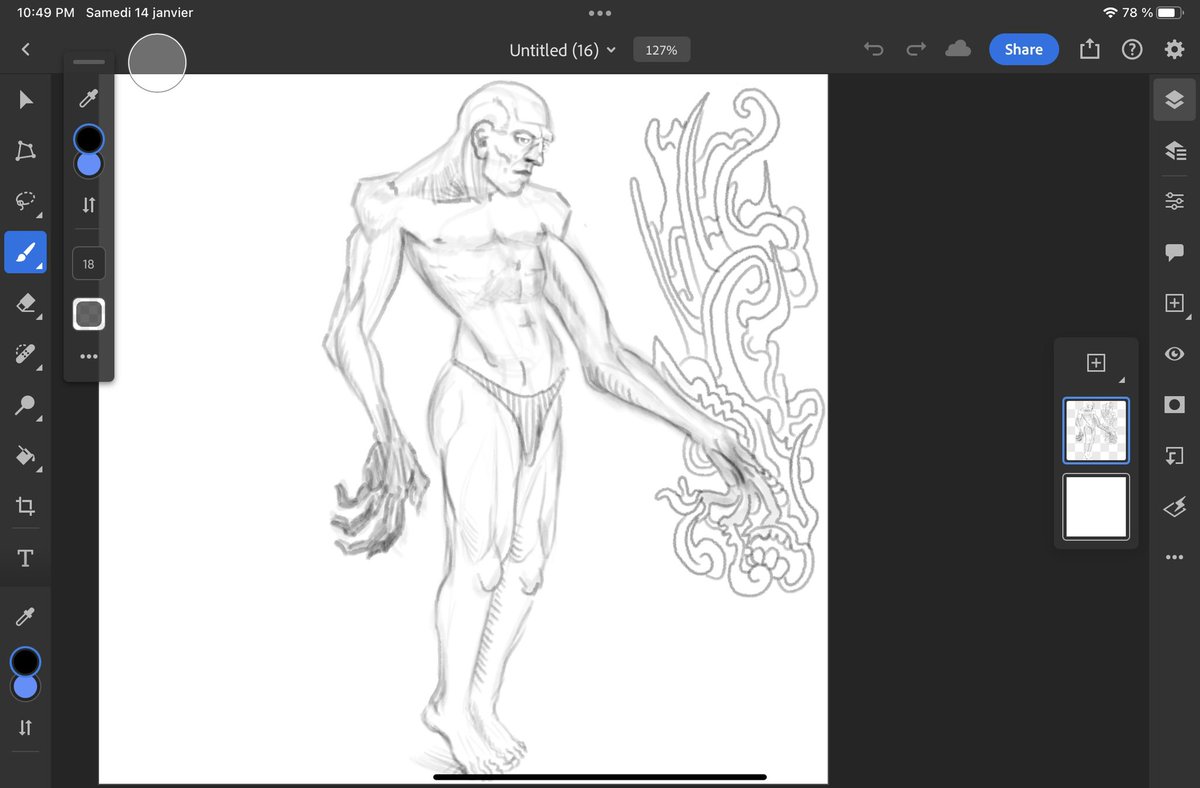Click the eyedropper in brush options panel
Viewport: 1200px width, 788px height.
point(89,98)
